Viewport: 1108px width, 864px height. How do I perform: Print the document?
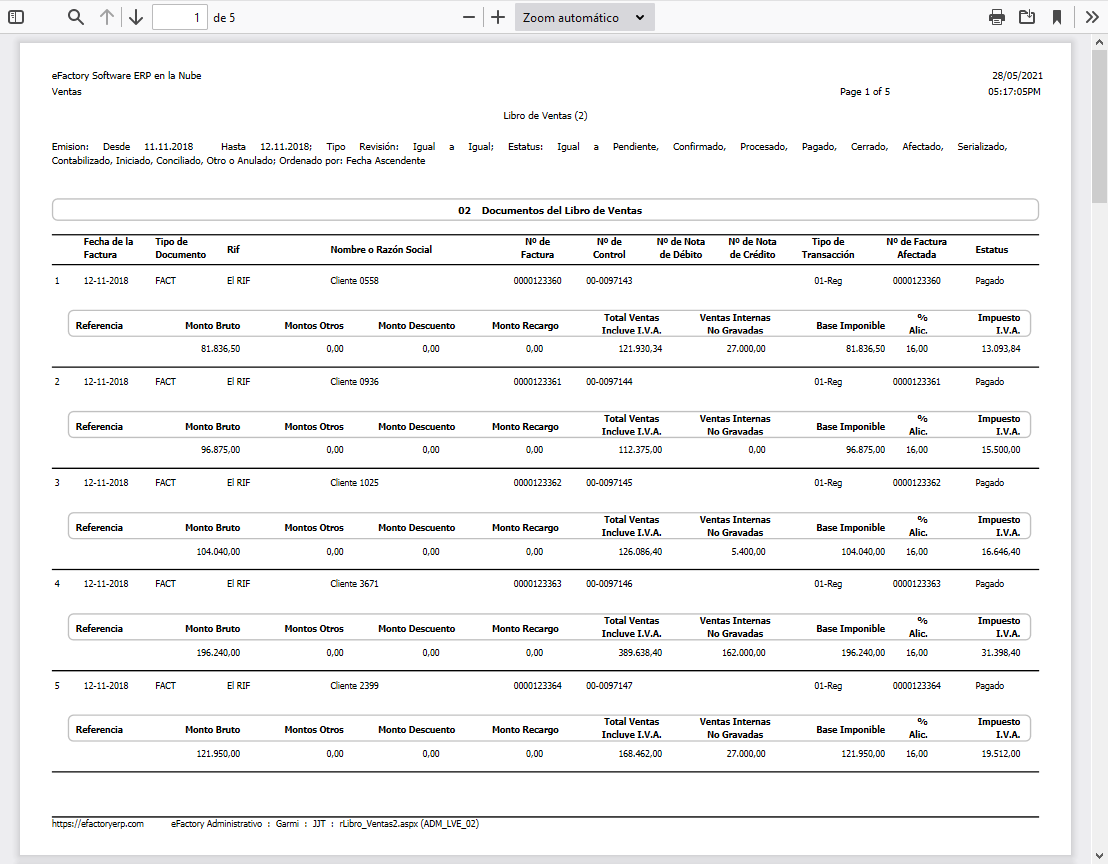click(997, 17)
